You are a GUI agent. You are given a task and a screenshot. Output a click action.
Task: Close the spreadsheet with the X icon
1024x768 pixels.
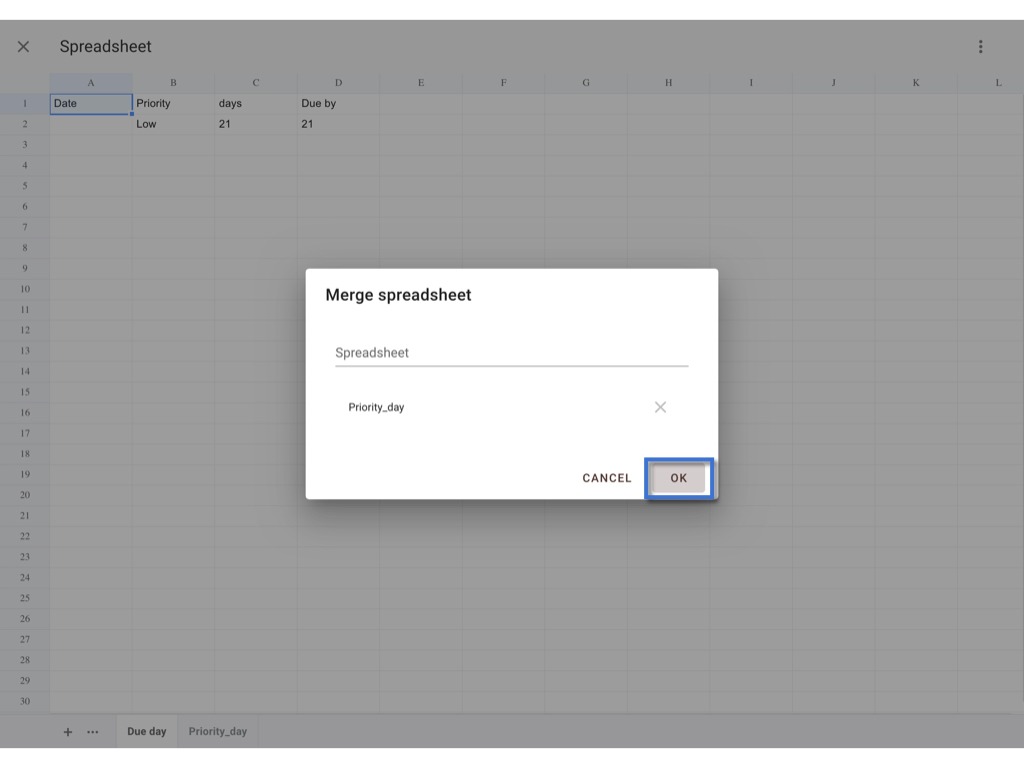pyautogui.click(x=24, y=47)
